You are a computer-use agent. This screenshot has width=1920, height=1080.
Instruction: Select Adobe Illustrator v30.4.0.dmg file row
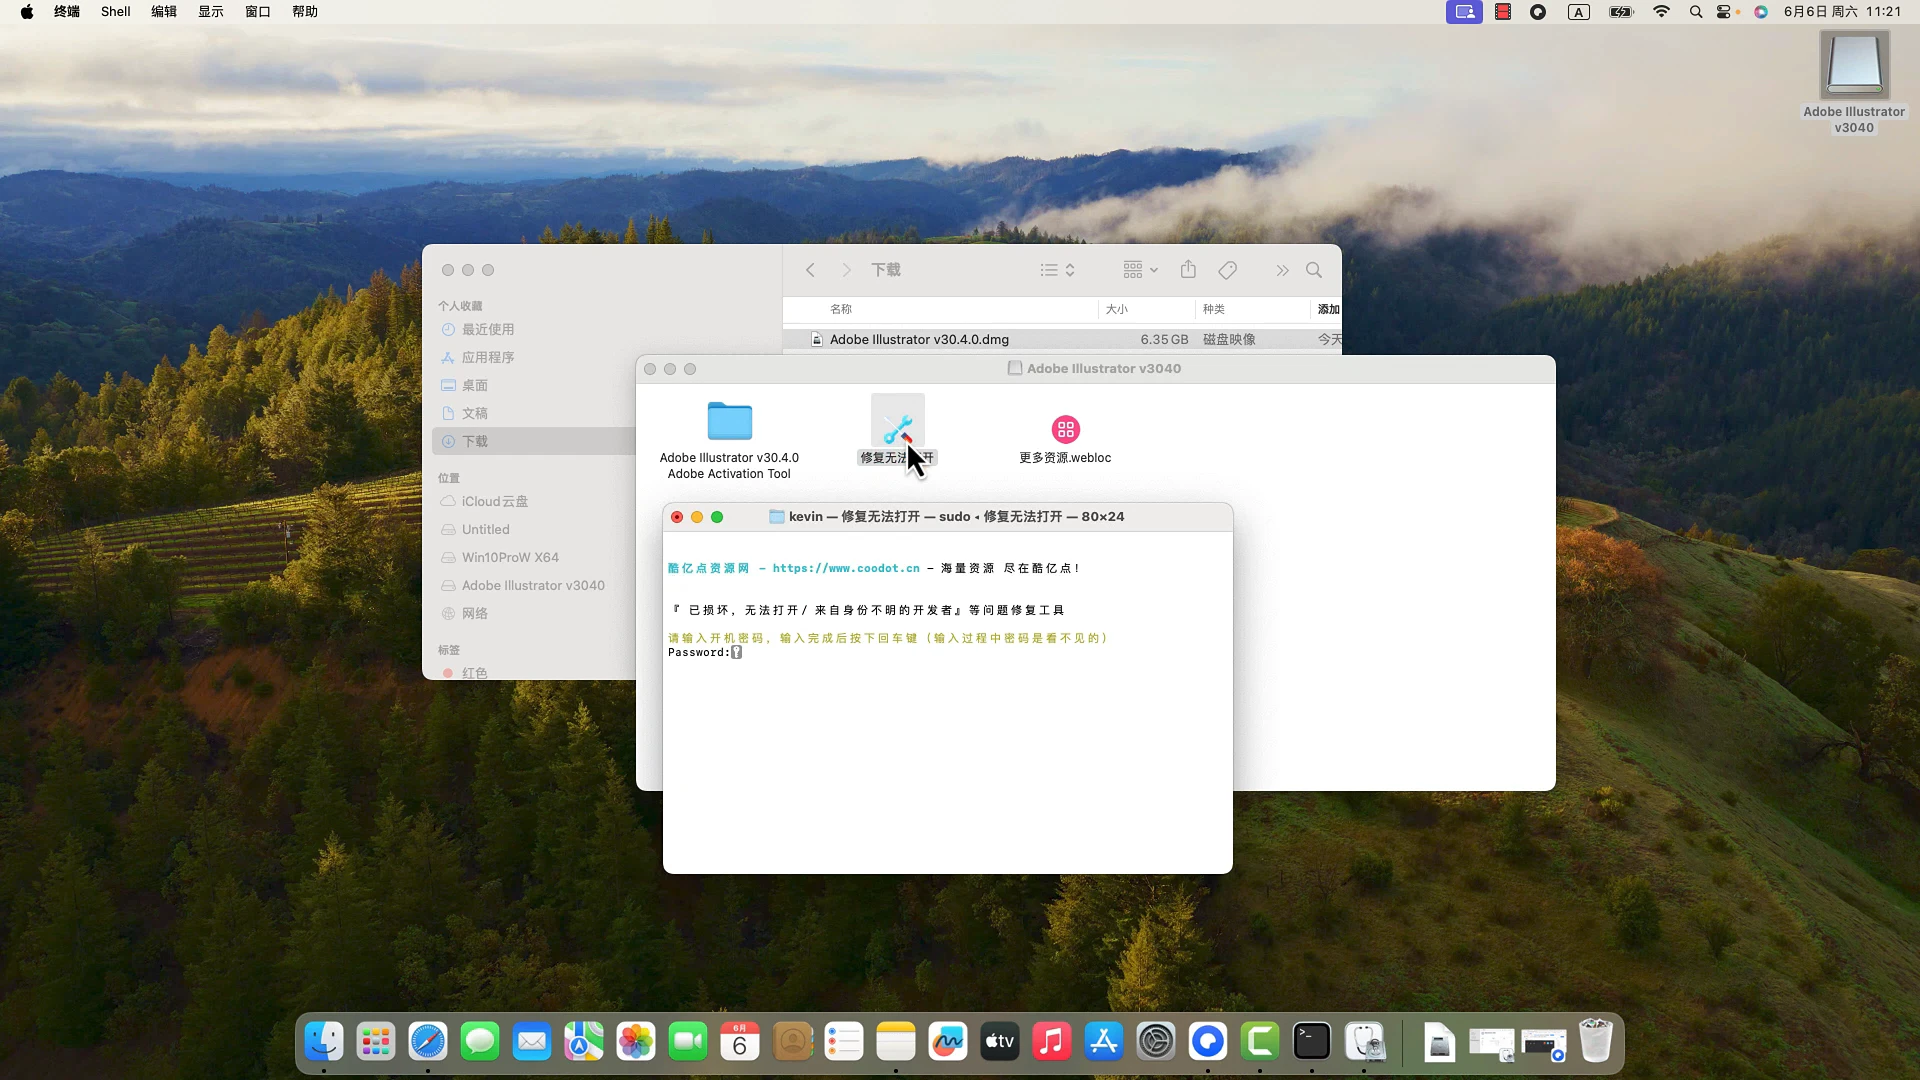click(1062, 339)
